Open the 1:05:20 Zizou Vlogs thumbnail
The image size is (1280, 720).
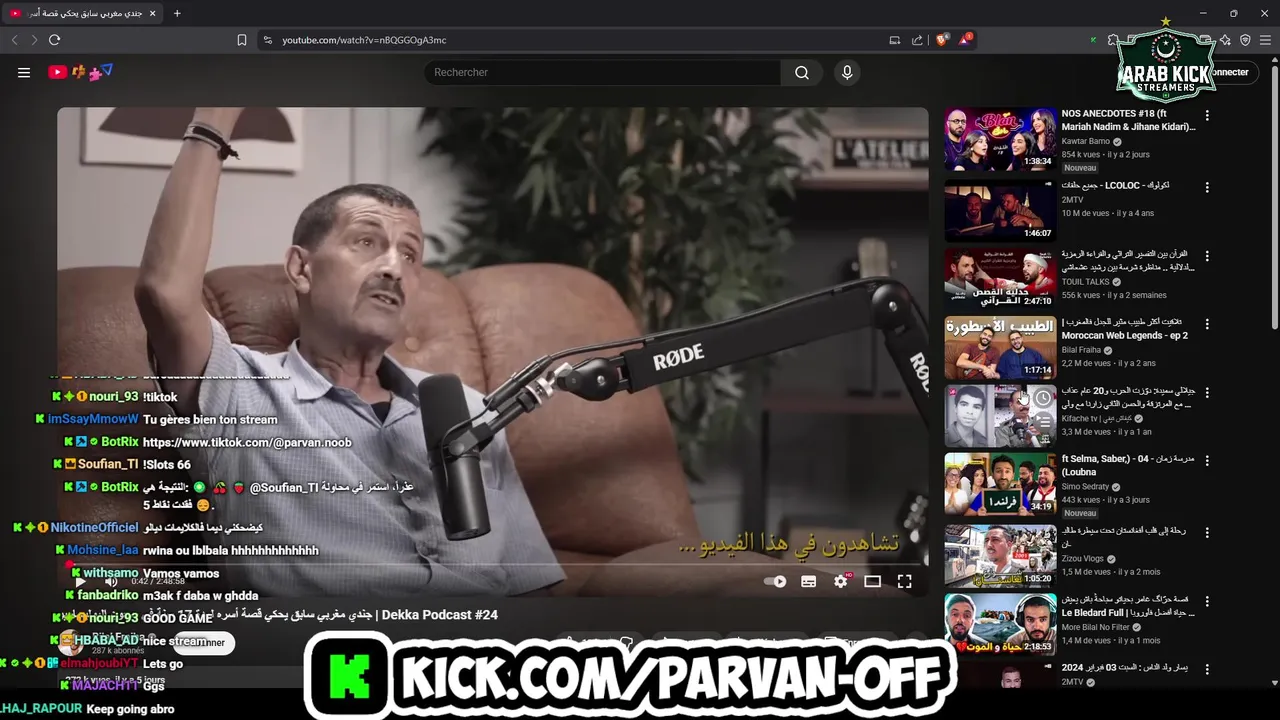pyautogui.click(x=1000, y=555)
